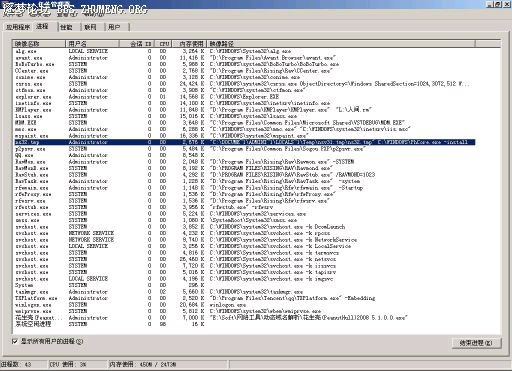Select the csrss.exe process row
Screen dimensions: 512x371
(x=244, y=84)
